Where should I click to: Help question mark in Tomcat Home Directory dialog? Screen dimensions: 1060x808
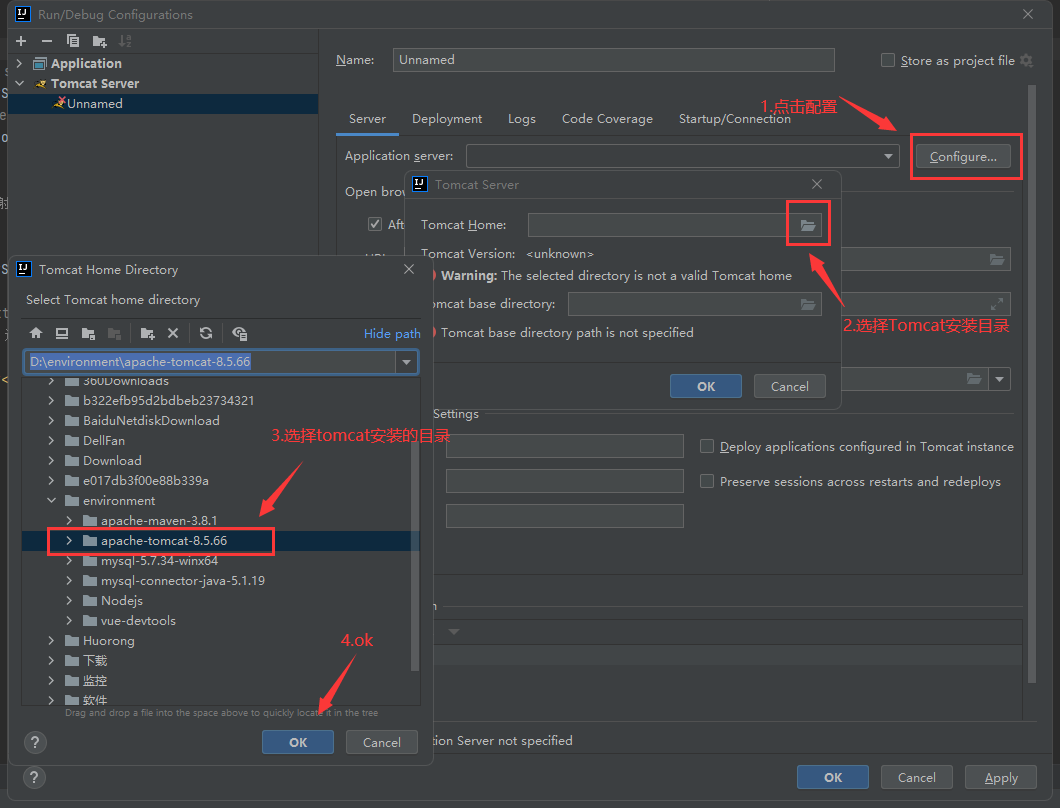point(35,742)
